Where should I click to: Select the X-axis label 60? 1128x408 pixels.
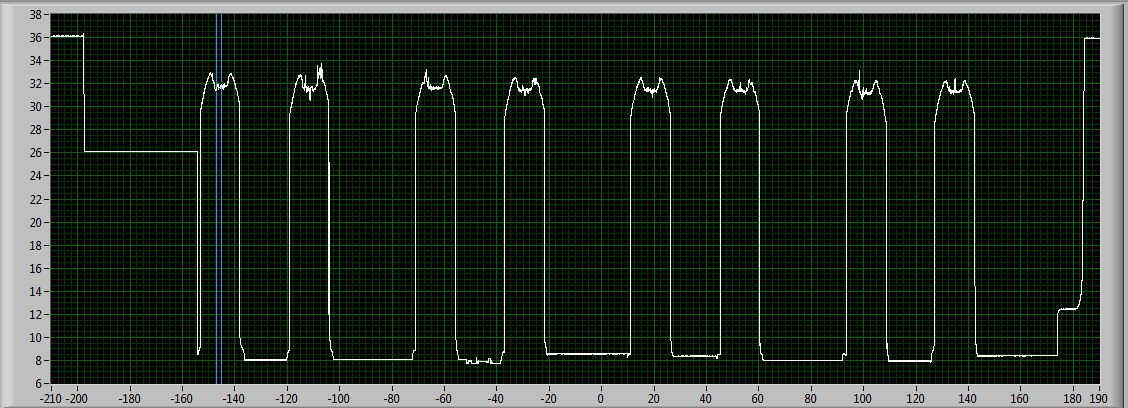click(759, 397)
